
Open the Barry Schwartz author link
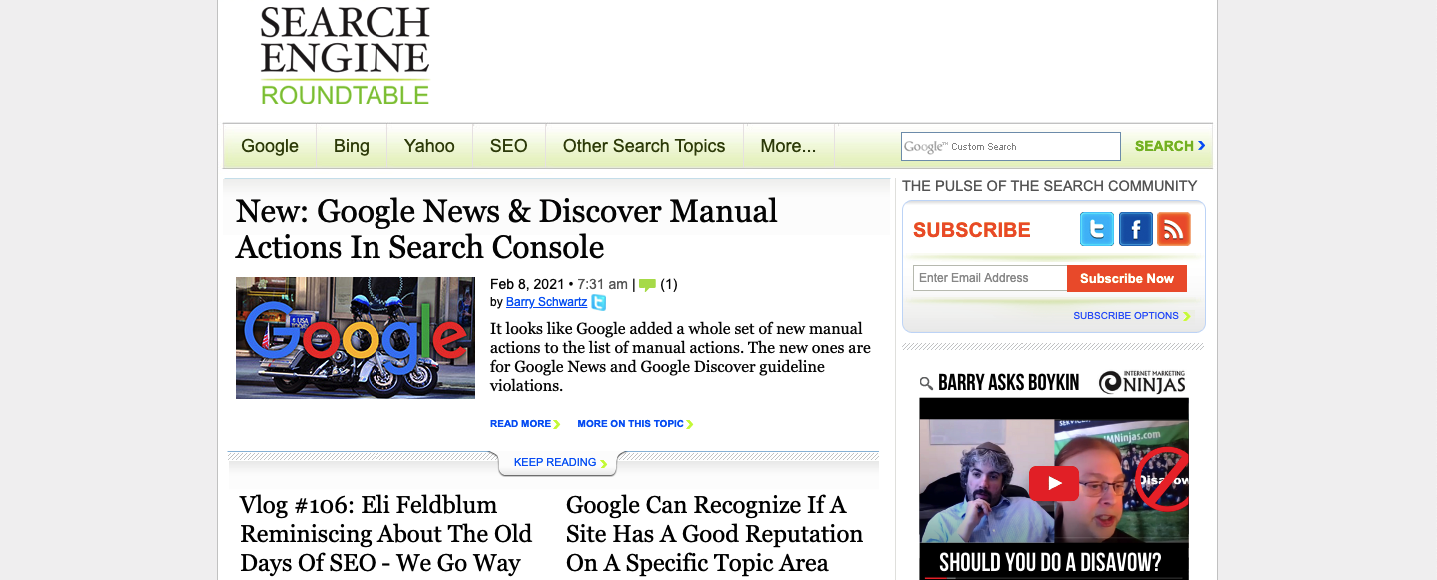pyautogui.click(x=546, y=302)
